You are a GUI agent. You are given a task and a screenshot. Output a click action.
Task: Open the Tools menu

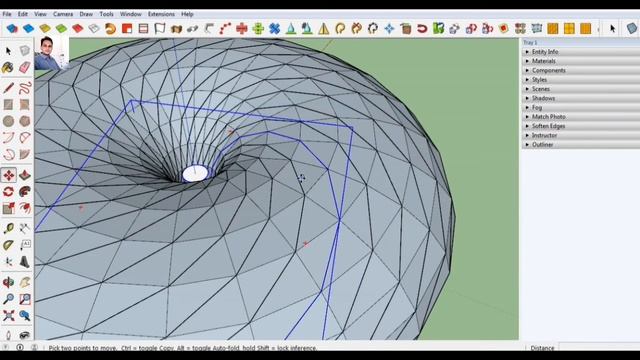(x=107, y=14)
